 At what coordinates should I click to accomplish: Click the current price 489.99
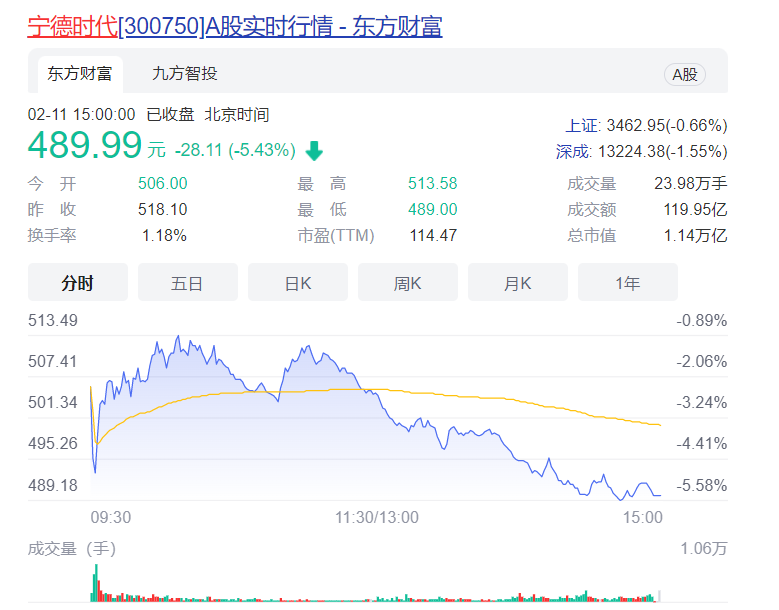(85, 147)
